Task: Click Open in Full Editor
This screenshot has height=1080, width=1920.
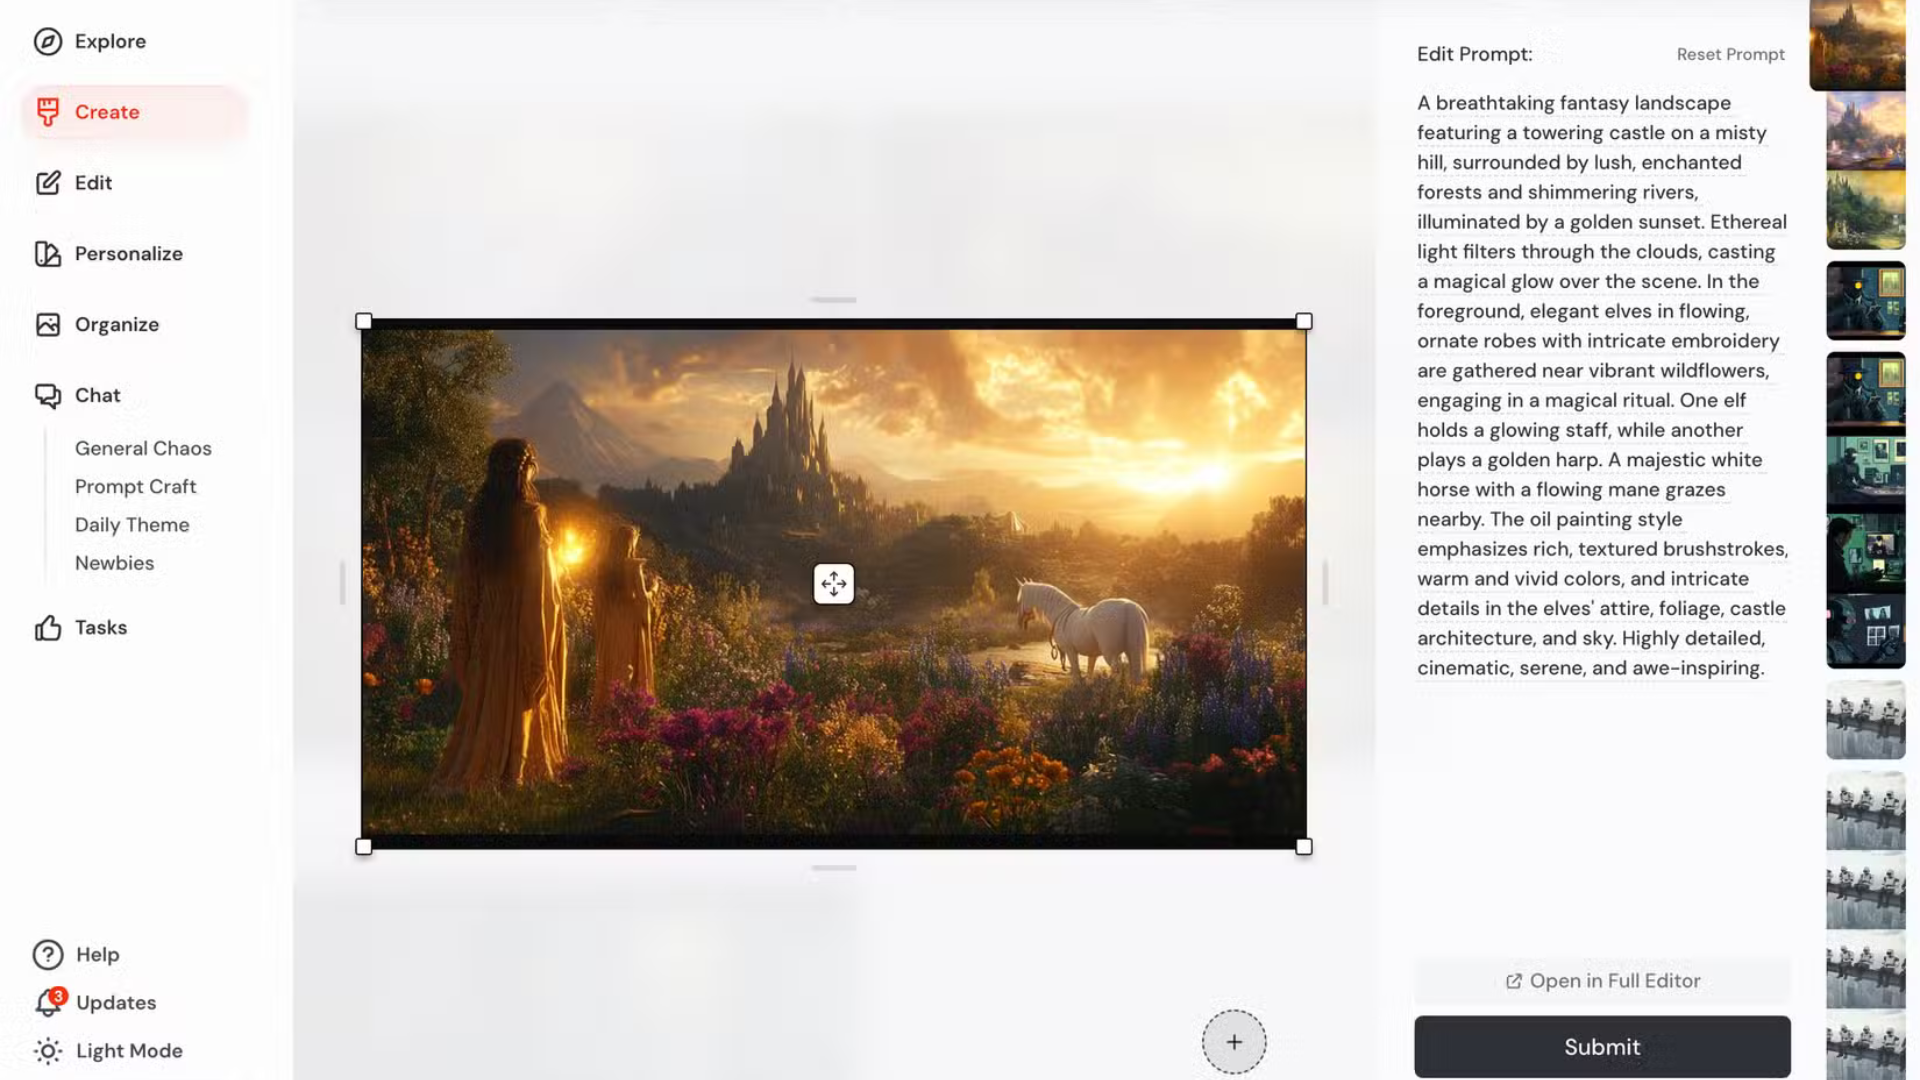Action: [1602, 981]
